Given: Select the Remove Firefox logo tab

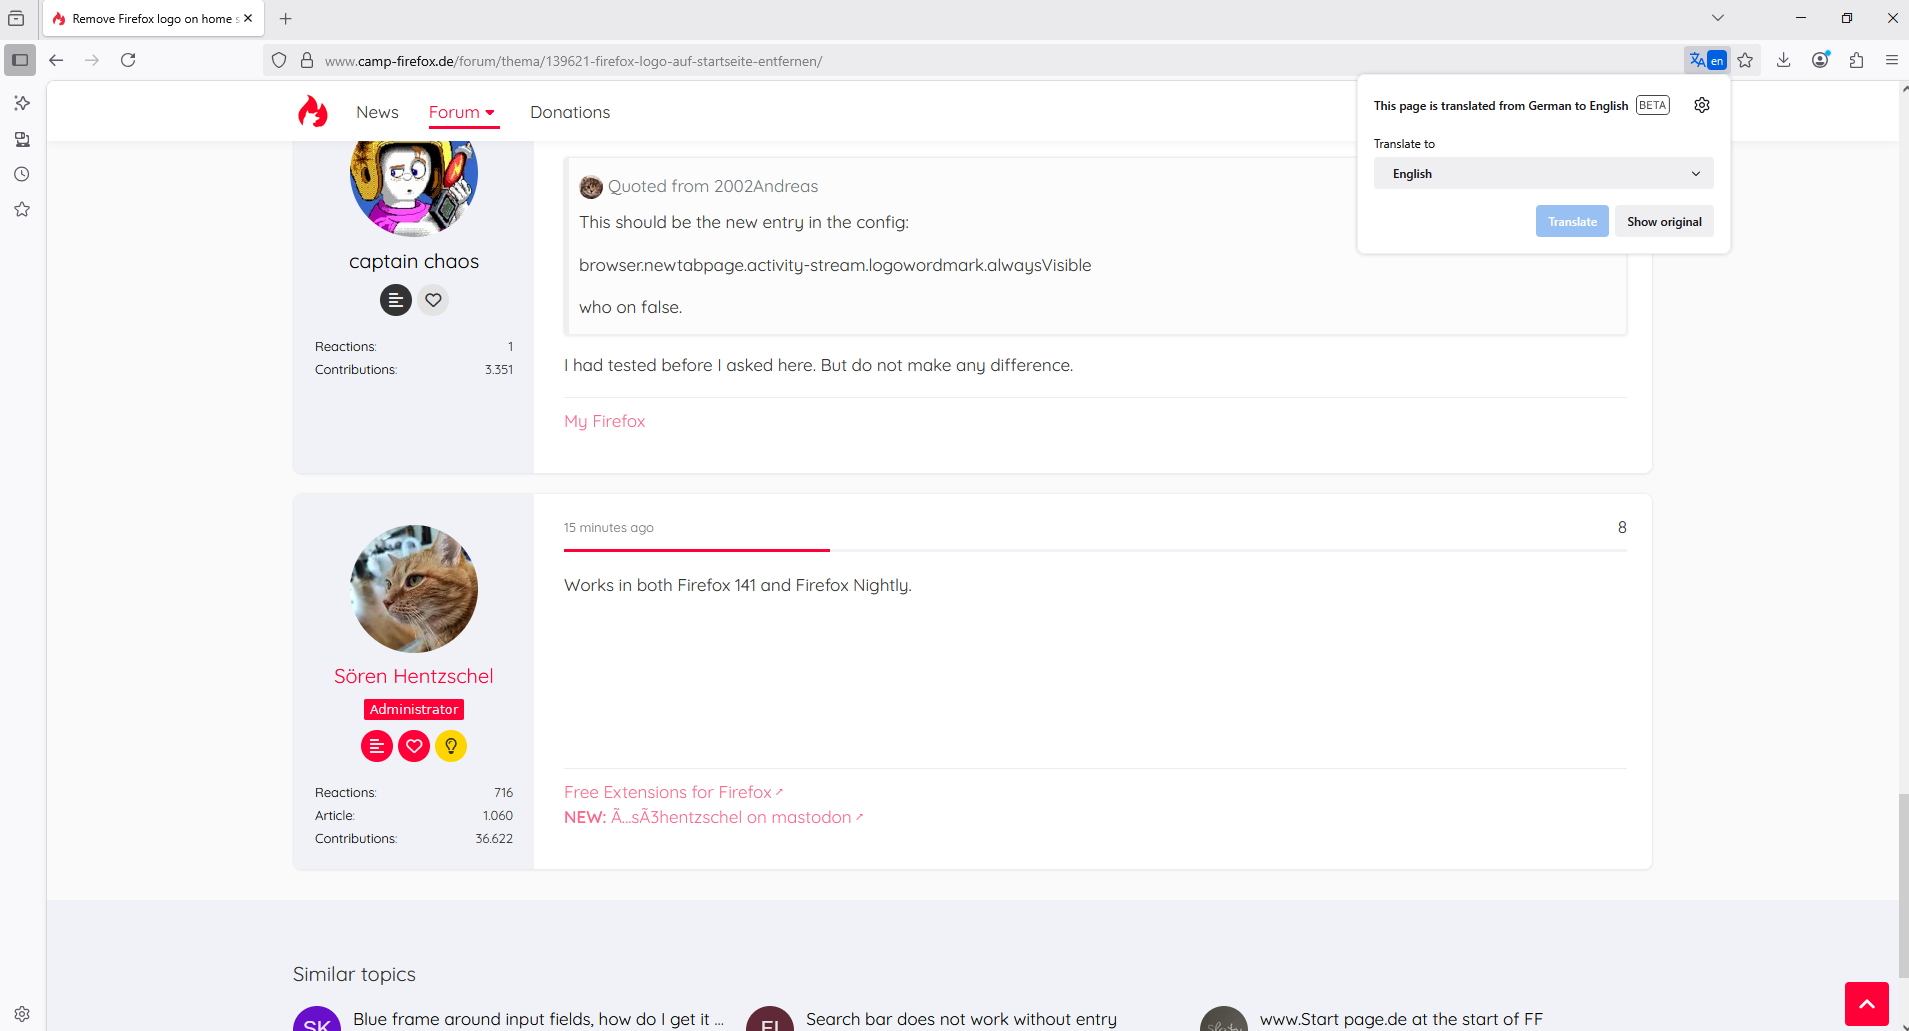Looking at the screenshot, I should 153,18.
